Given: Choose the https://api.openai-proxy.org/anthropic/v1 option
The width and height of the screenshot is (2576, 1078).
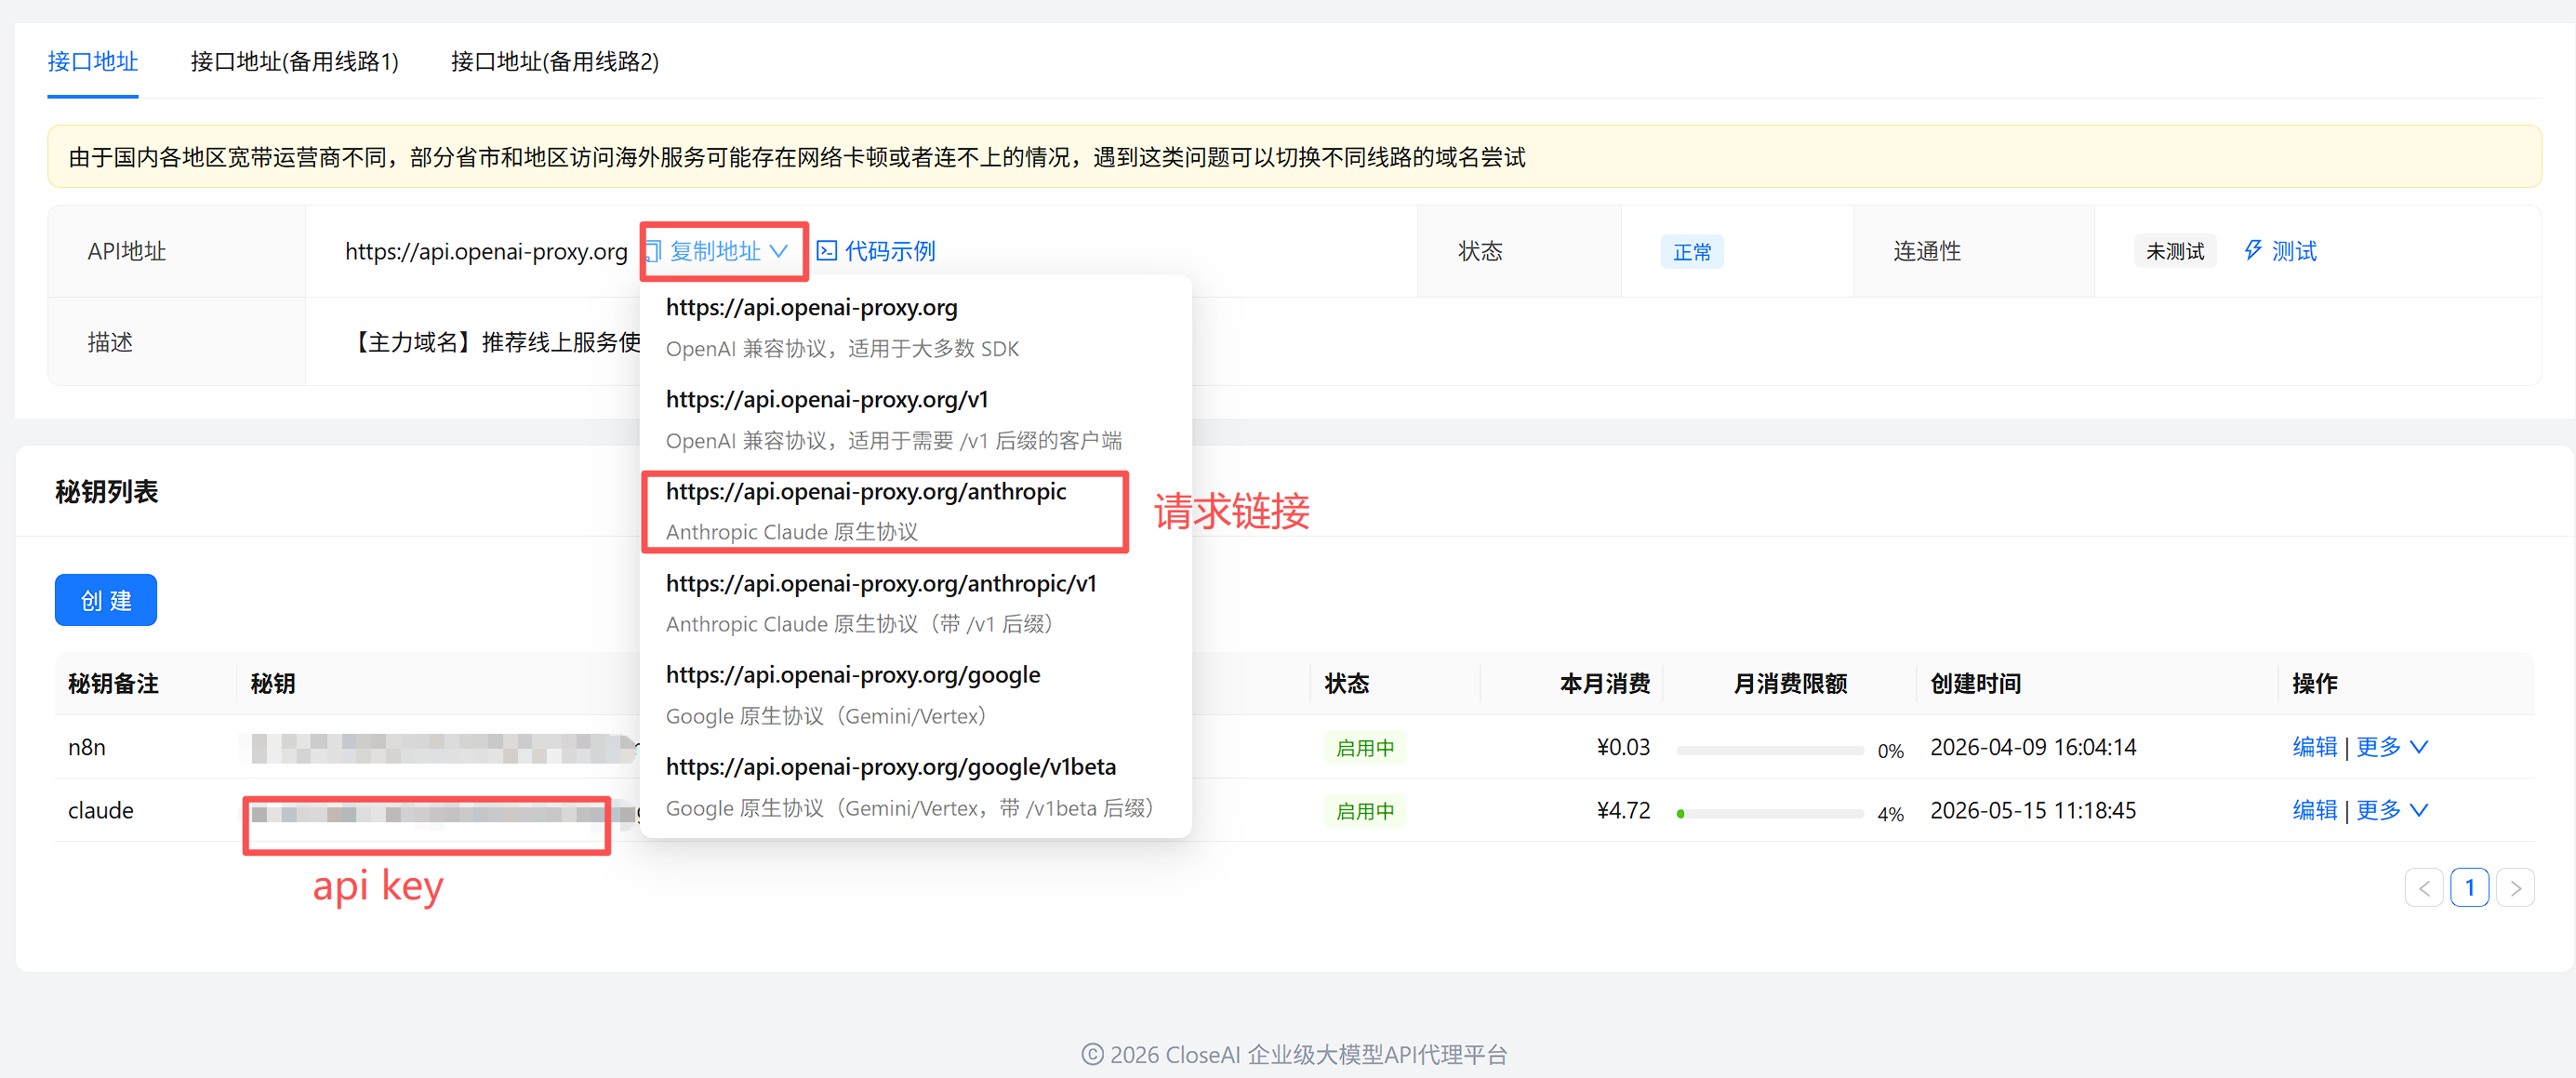Looking at the screenshot, I should (915, 603).
